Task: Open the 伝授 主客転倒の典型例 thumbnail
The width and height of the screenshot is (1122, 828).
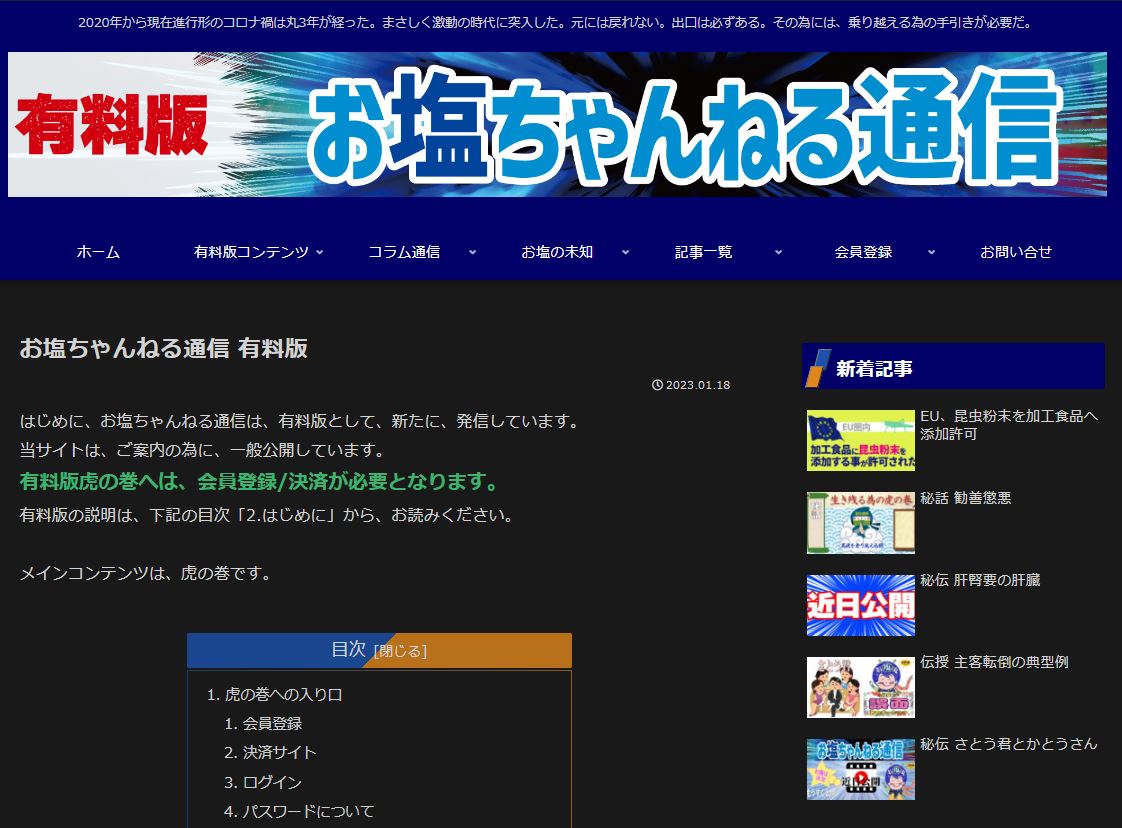Action: point(860,687)
